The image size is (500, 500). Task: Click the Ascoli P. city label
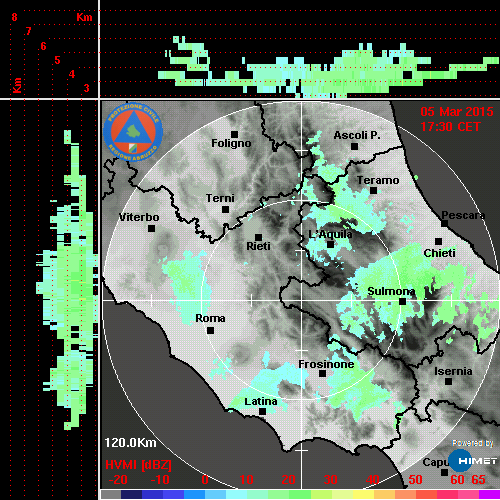(357, 135)
